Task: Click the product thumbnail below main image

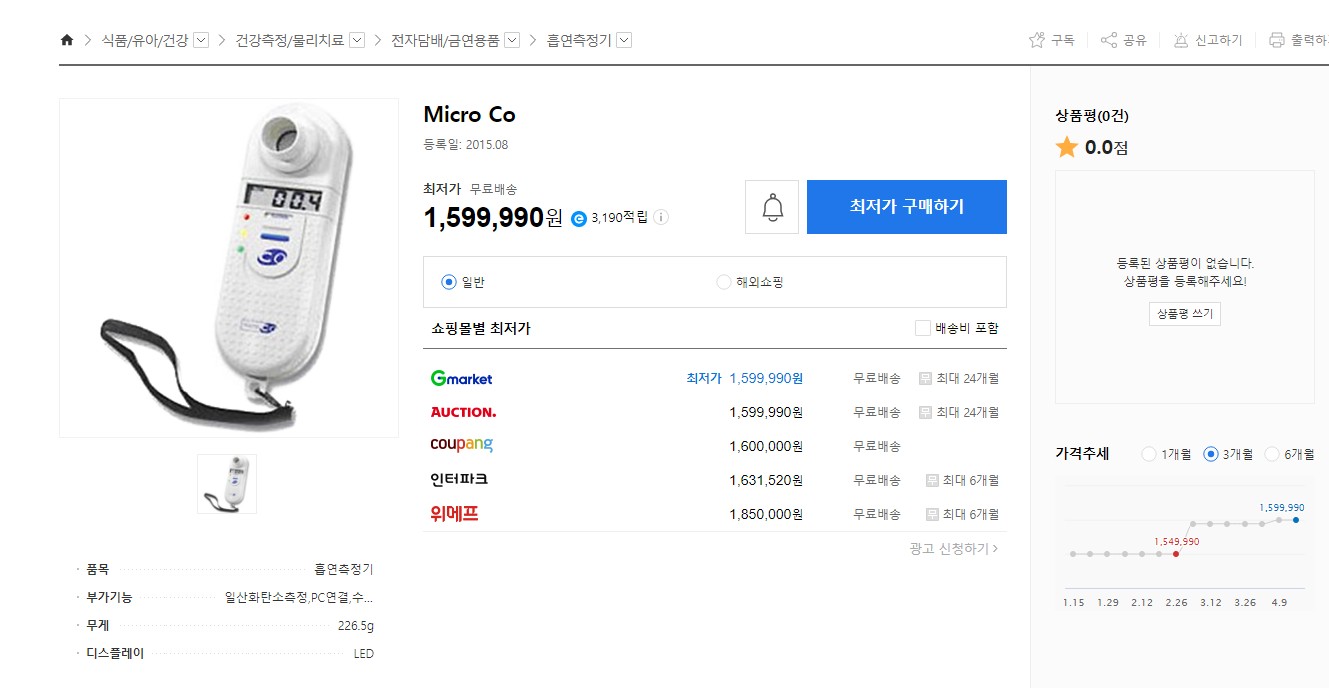Action: [227, 484]
